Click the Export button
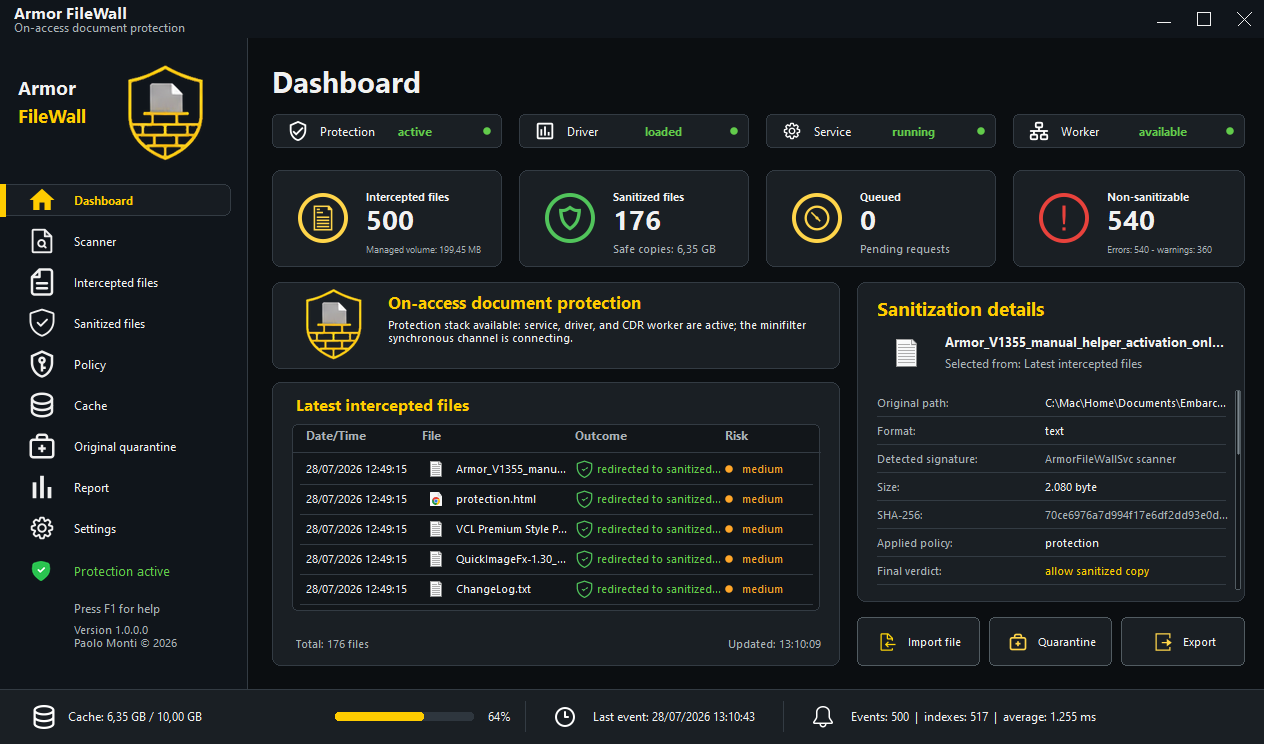The height and width of the screenshot is (744, 1264). (x=1182, y=641)
